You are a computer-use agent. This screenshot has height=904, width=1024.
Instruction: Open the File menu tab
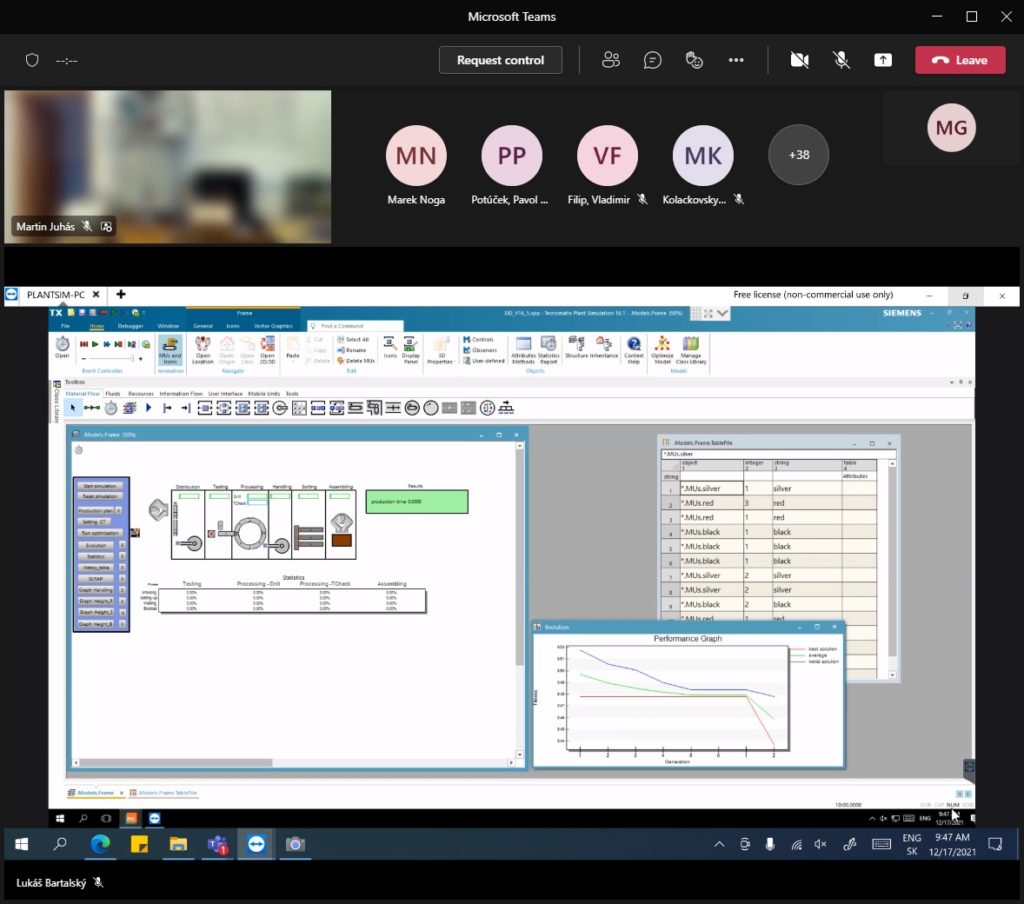pyautogui.click(x=65, y=326)
